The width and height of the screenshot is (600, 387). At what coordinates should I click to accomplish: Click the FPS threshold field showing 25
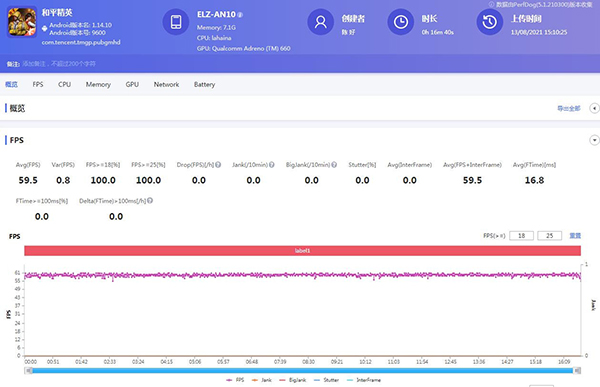click(549, 236)
